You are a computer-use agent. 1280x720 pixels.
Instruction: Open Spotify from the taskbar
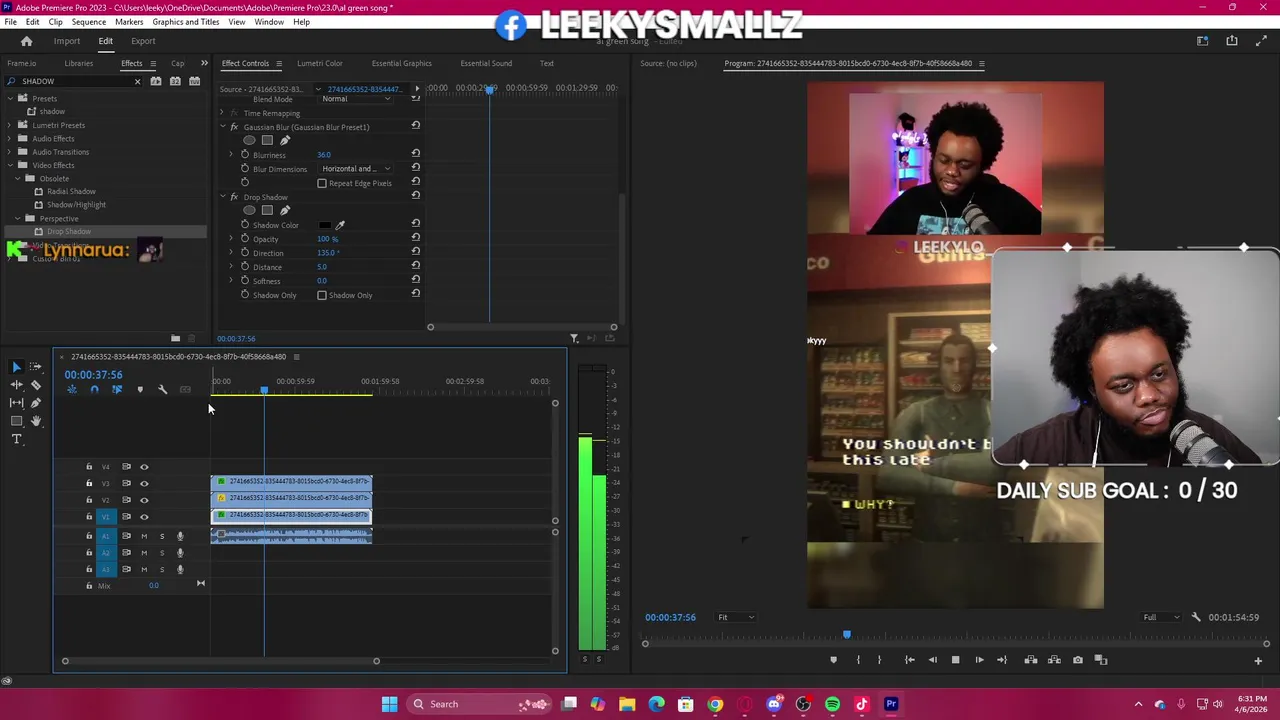(x=832, y=704)
